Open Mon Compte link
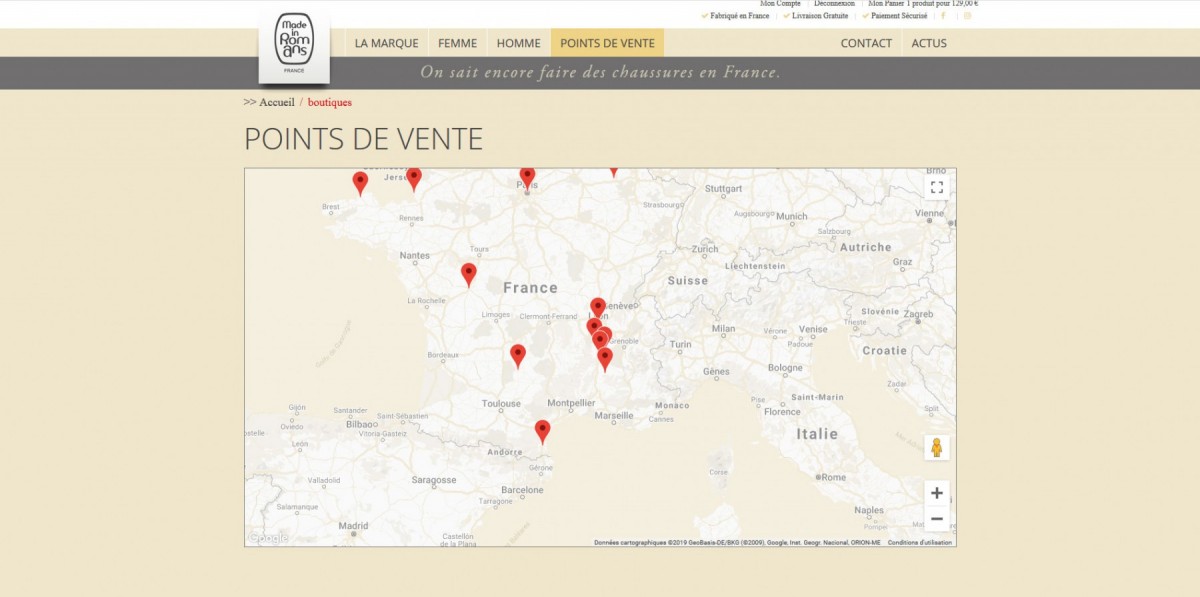Screen dimensions: 1200x597 780,4
